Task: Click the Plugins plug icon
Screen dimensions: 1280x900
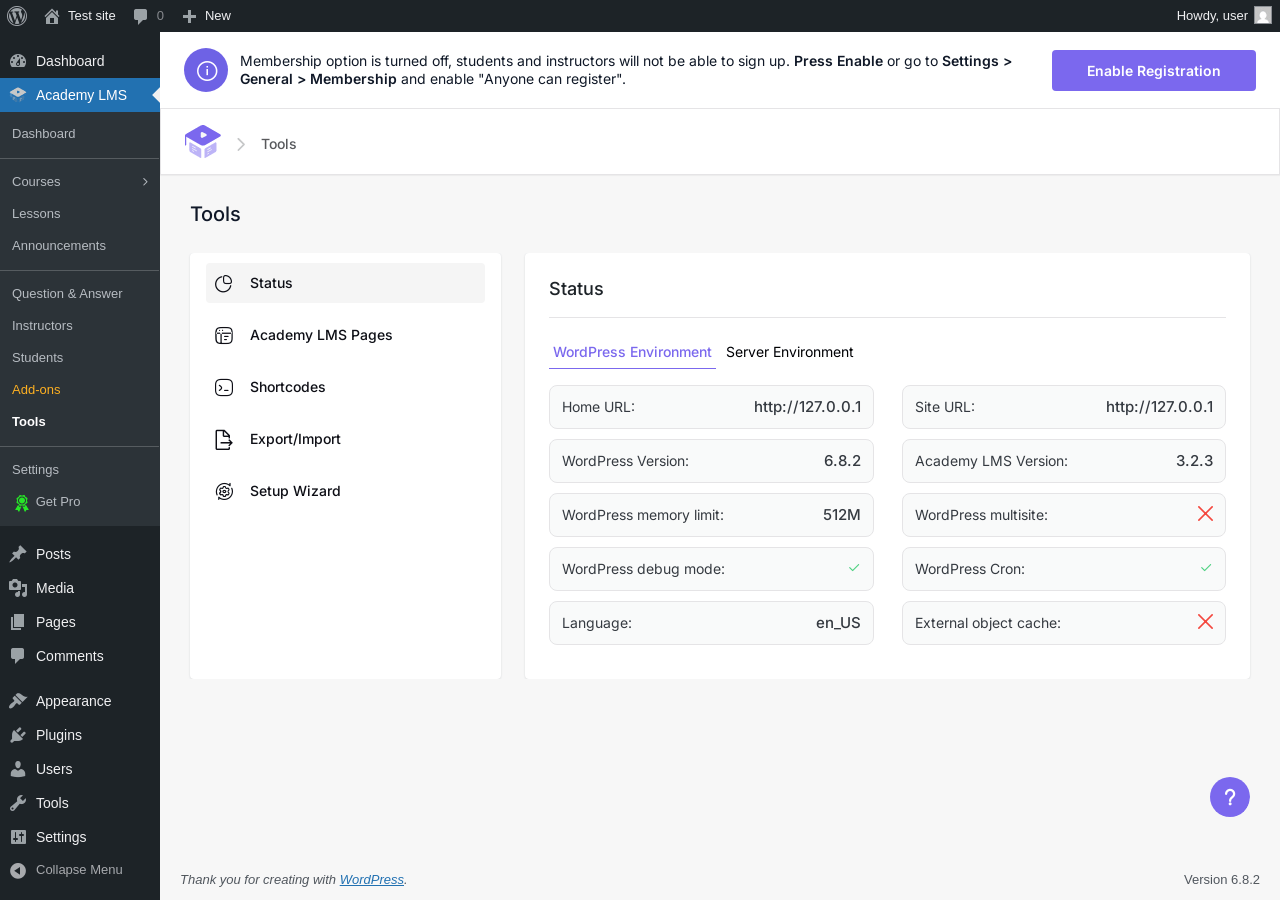Action: pos(18,735)
